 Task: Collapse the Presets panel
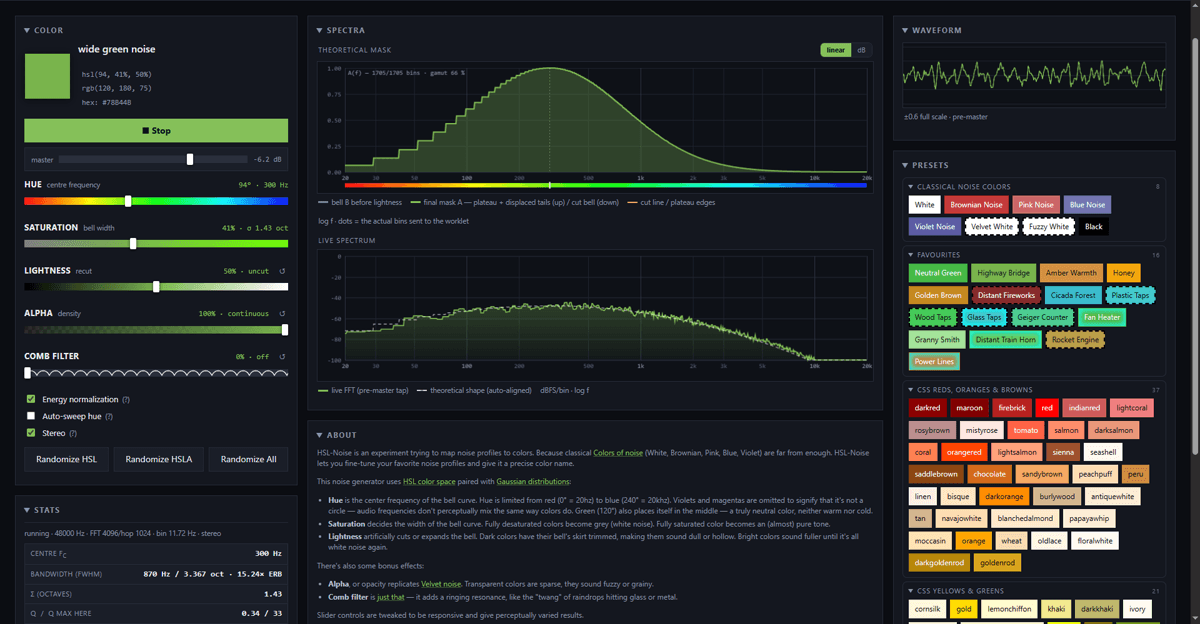[x=925, y=165]
